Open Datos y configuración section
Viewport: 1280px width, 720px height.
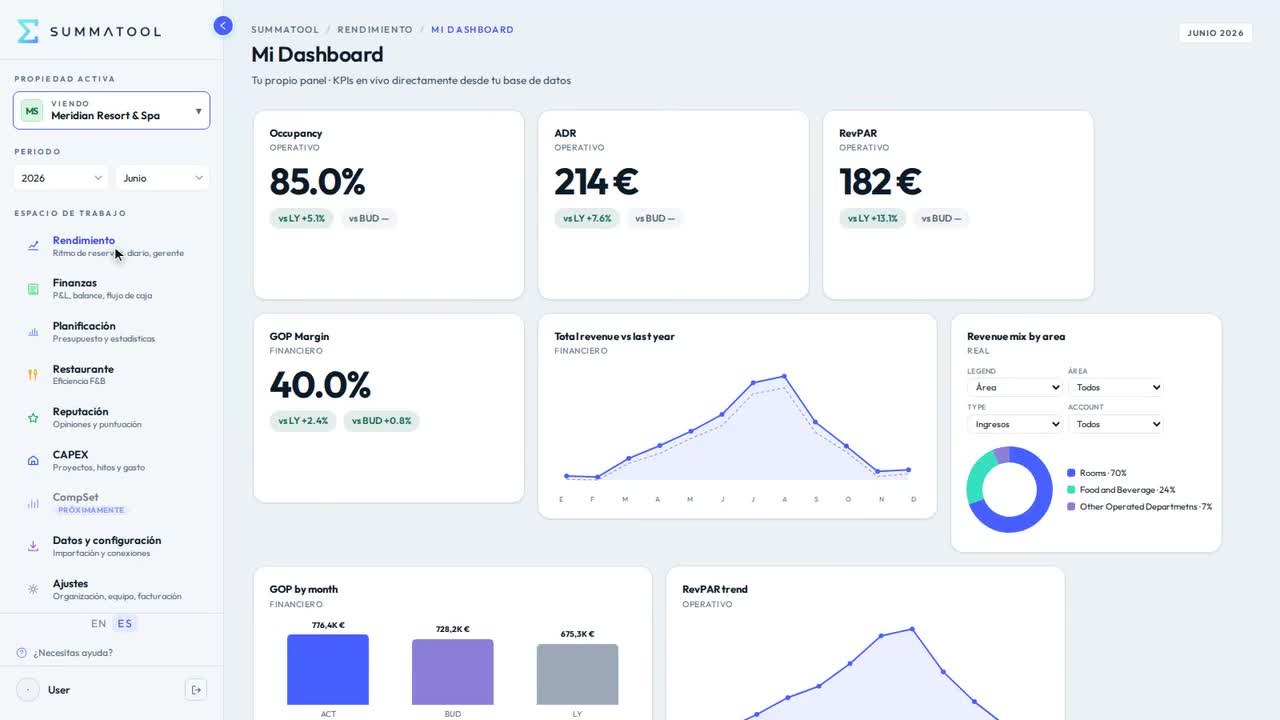point(112,546)
